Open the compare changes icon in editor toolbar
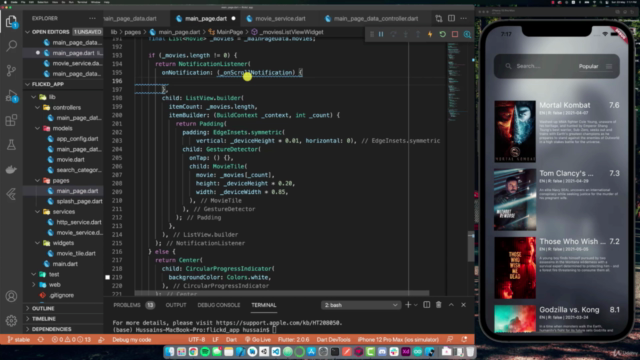The width and height of the screenshot is (640, 360). 439,18
